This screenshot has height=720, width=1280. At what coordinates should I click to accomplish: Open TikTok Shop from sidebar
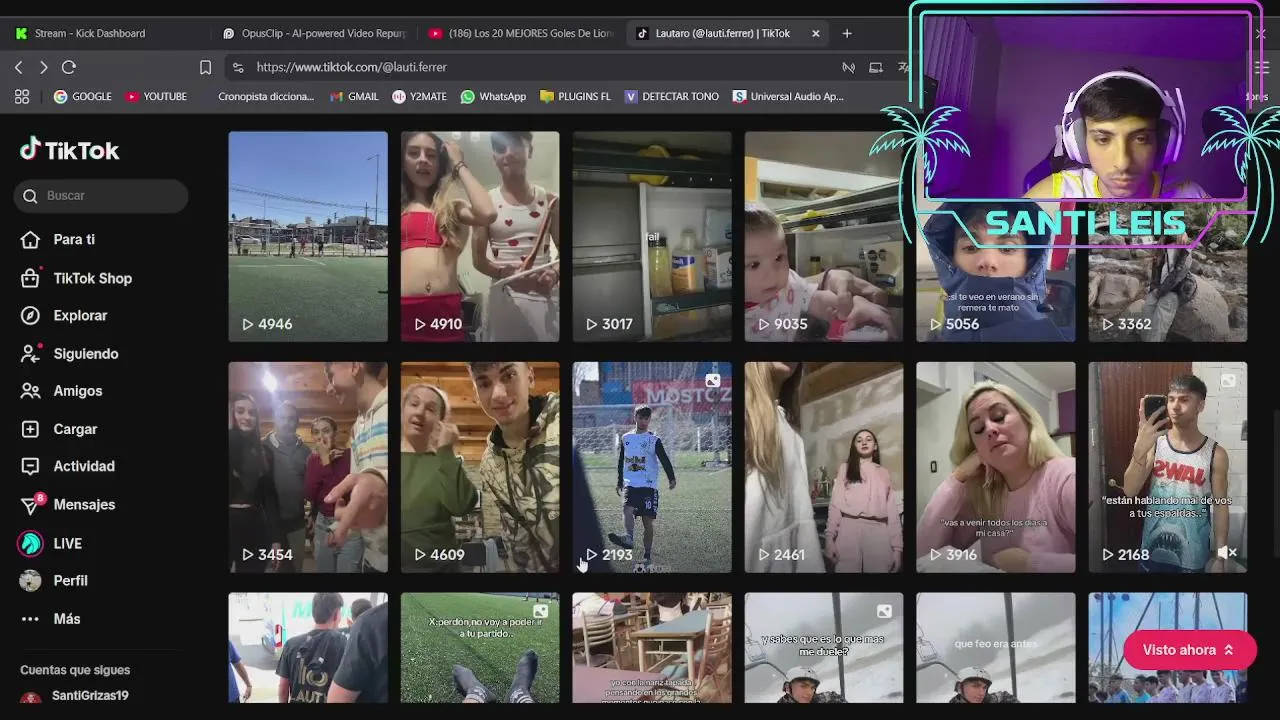76,278
